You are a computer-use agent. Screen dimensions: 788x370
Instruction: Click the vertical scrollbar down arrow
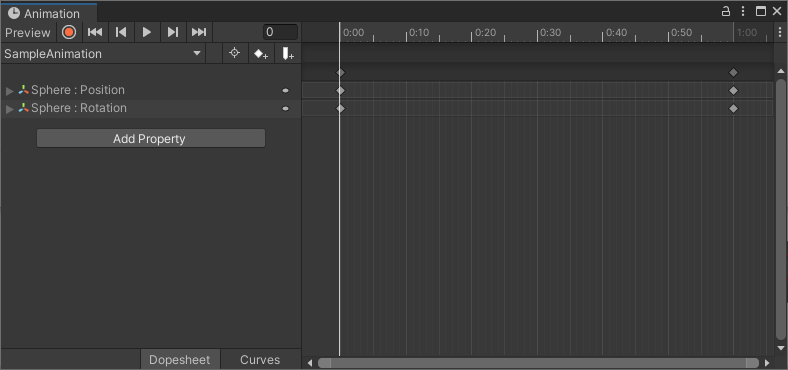pos(780,347)
